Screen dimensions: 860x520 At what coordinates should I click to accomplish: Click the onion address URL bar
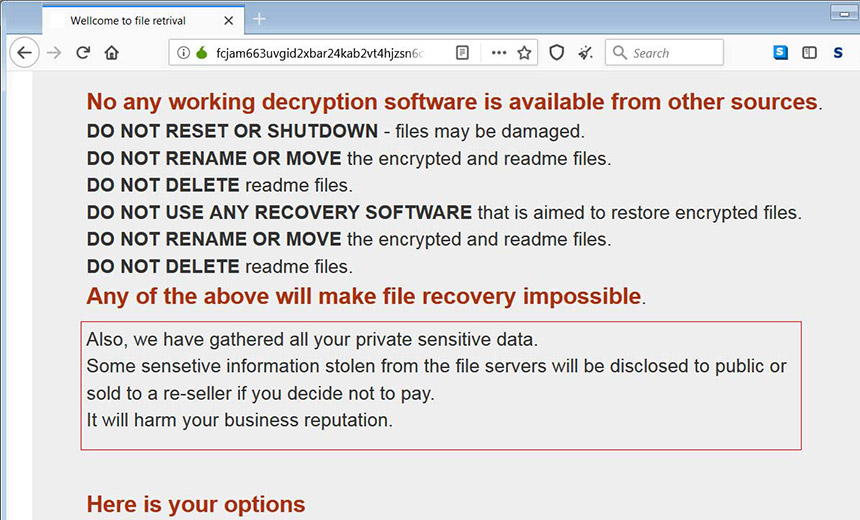(320, 53)
